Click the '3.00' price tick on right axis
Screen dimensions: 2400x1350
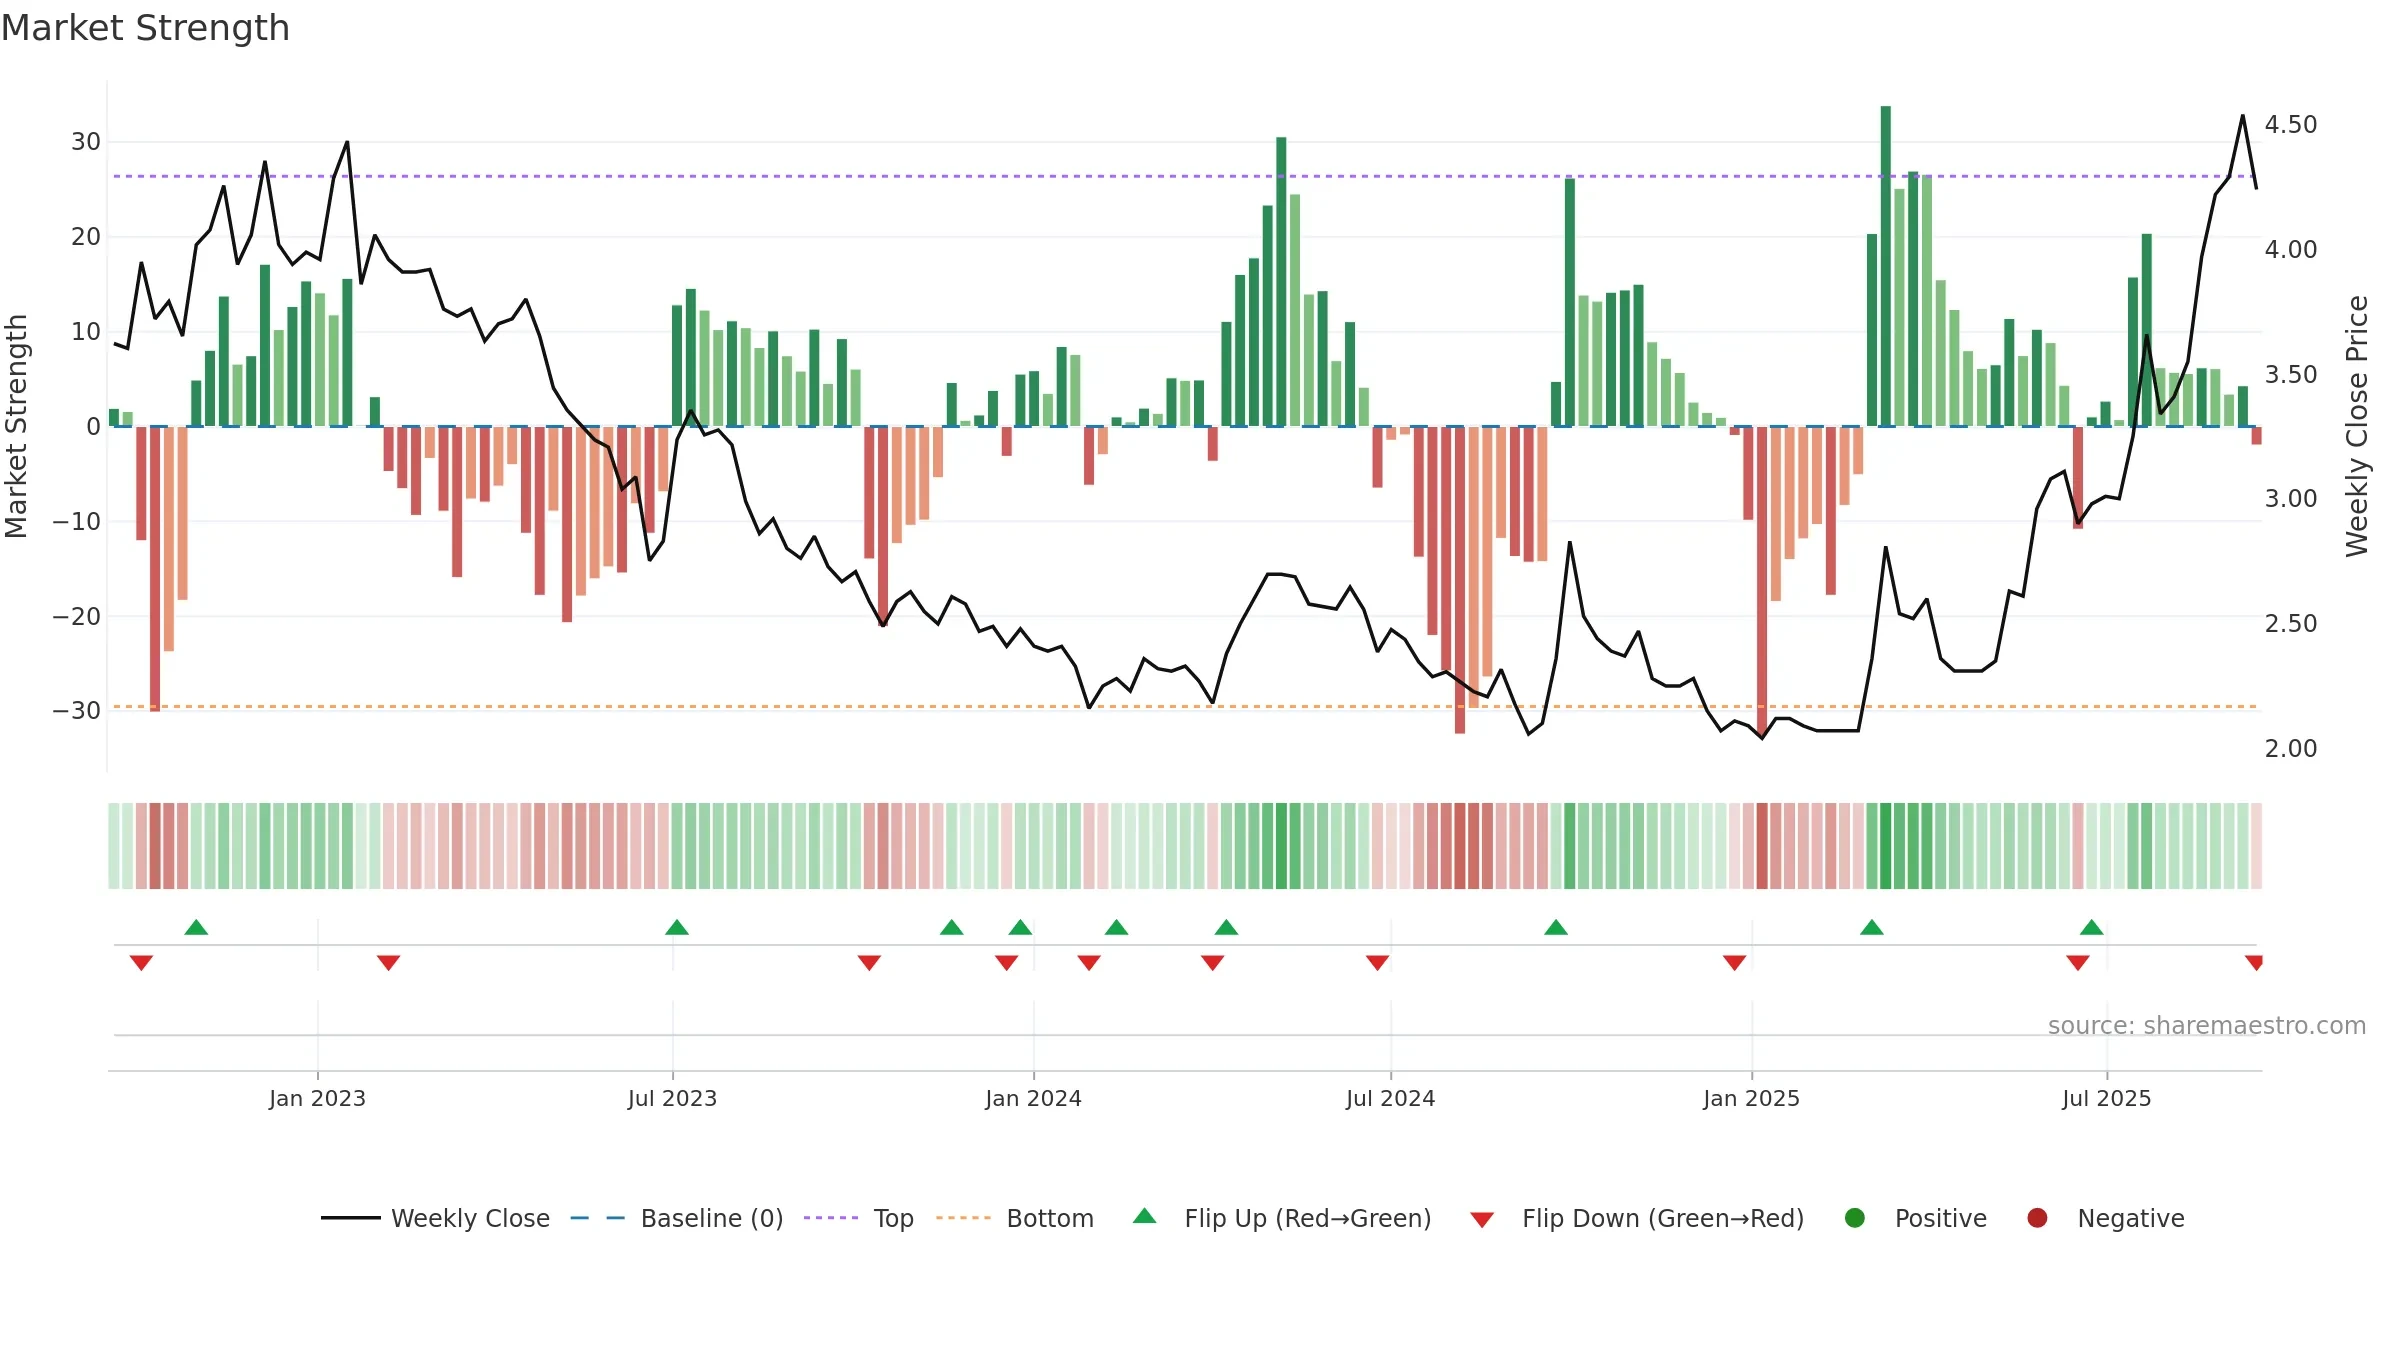[2291, 498]
